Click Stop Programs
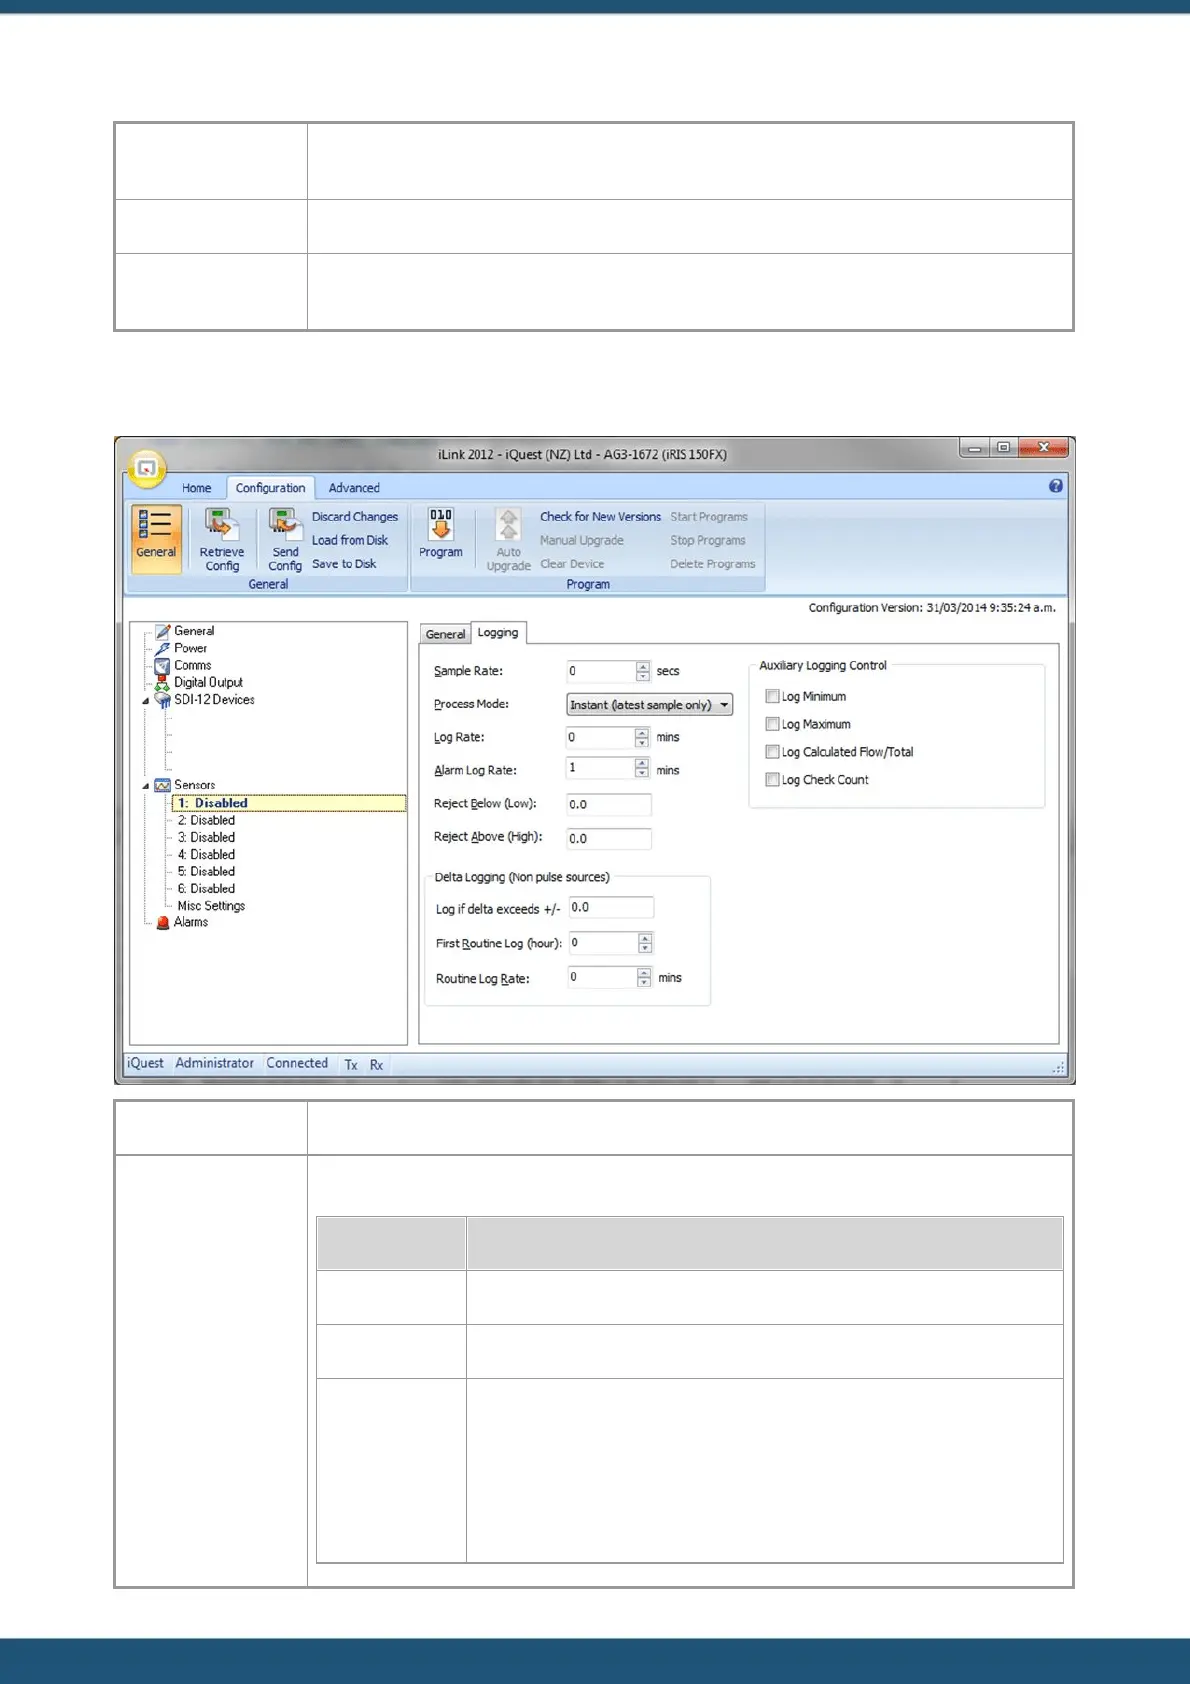The image size is (1190, 1684). [x=708, y=540]
